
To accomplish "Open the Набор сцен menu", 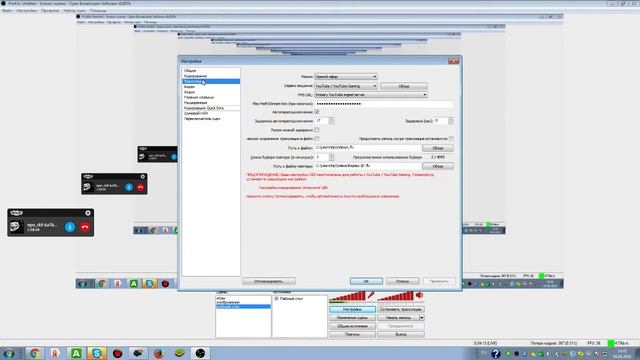I will pyautogui.click(x=74, y=11).
